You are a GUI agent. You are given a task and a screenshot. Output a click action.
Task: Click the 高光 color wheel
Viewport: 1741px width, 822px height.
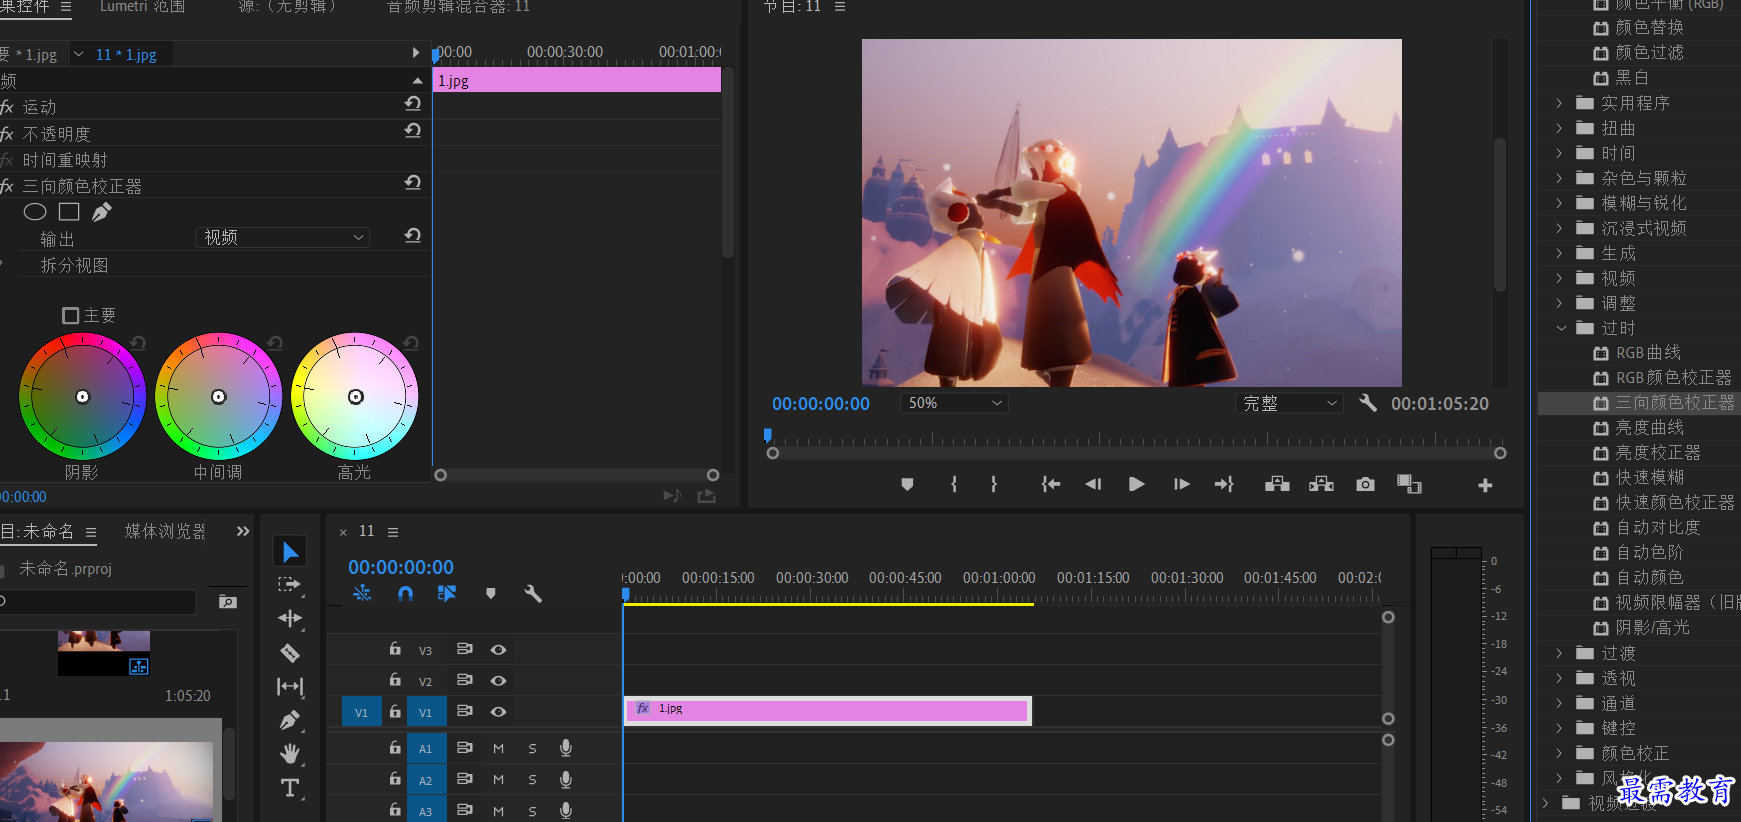pyautogui.click(x=355, y=397)
